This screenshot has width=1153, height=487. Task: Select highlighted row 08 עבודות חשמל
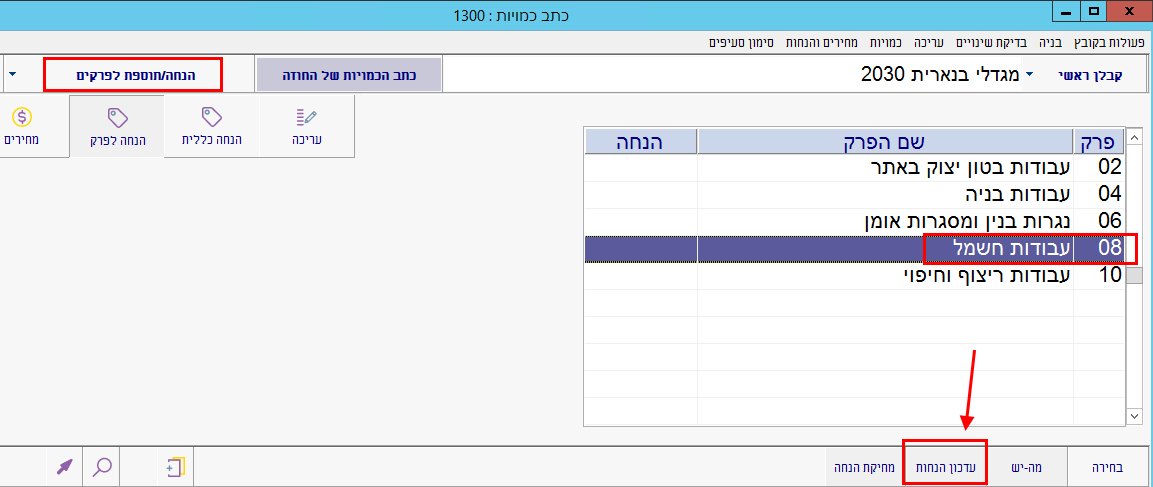(x=854, y=249)
